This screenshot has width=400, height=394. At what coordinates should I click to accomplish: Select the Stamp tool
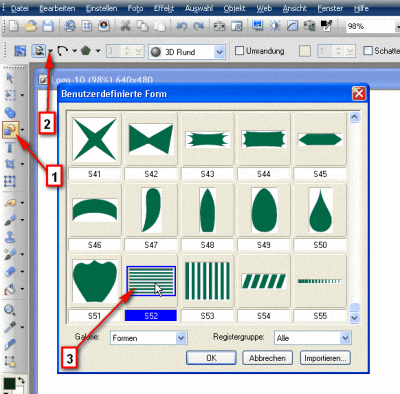pyautogui.click(x=10, y=237)
